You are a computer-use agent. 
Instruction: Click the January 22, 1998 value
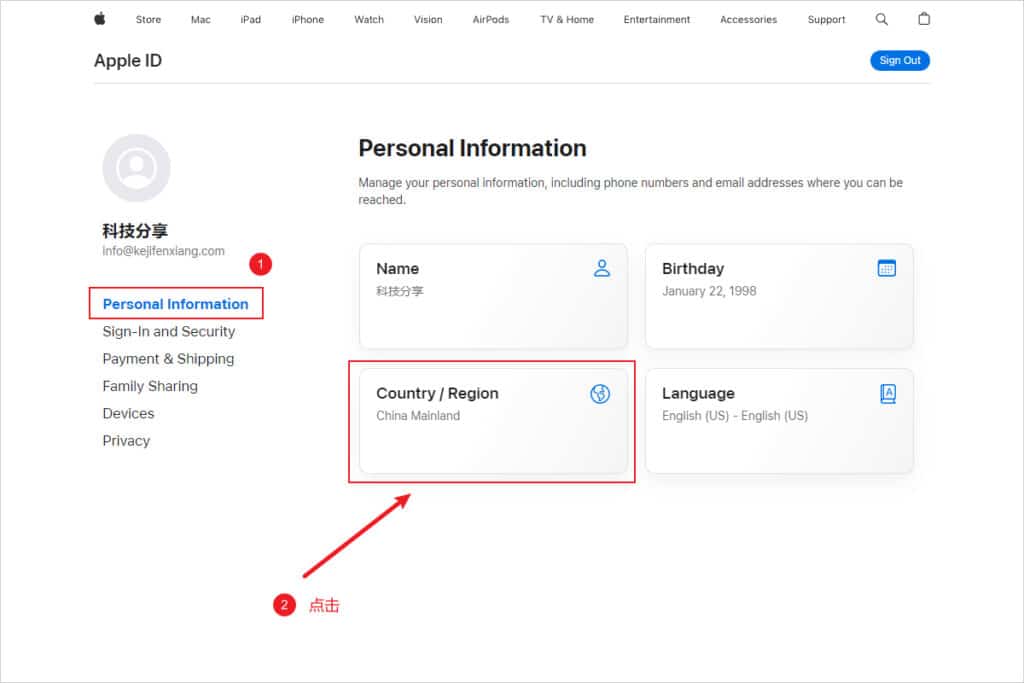(x=709, y=291)
